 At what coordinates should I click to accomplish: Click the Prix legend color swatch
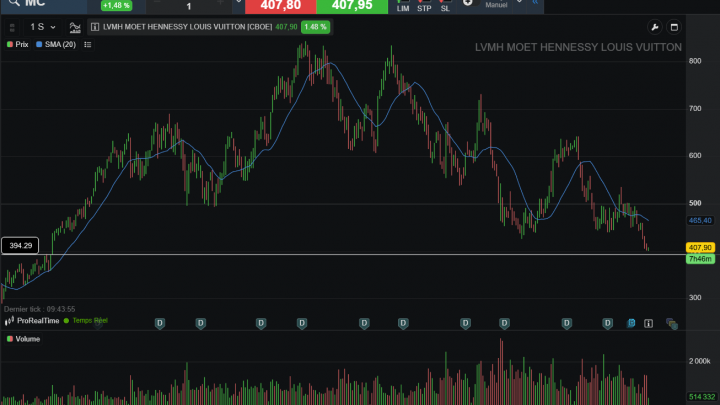pyautogui.click(x=10, y=45)
